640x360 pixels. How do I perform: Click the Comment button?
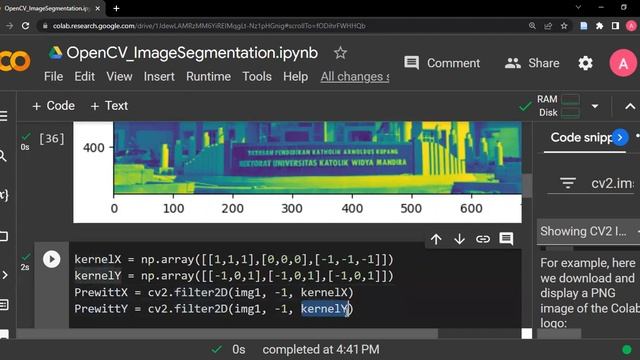coord(442,63)
